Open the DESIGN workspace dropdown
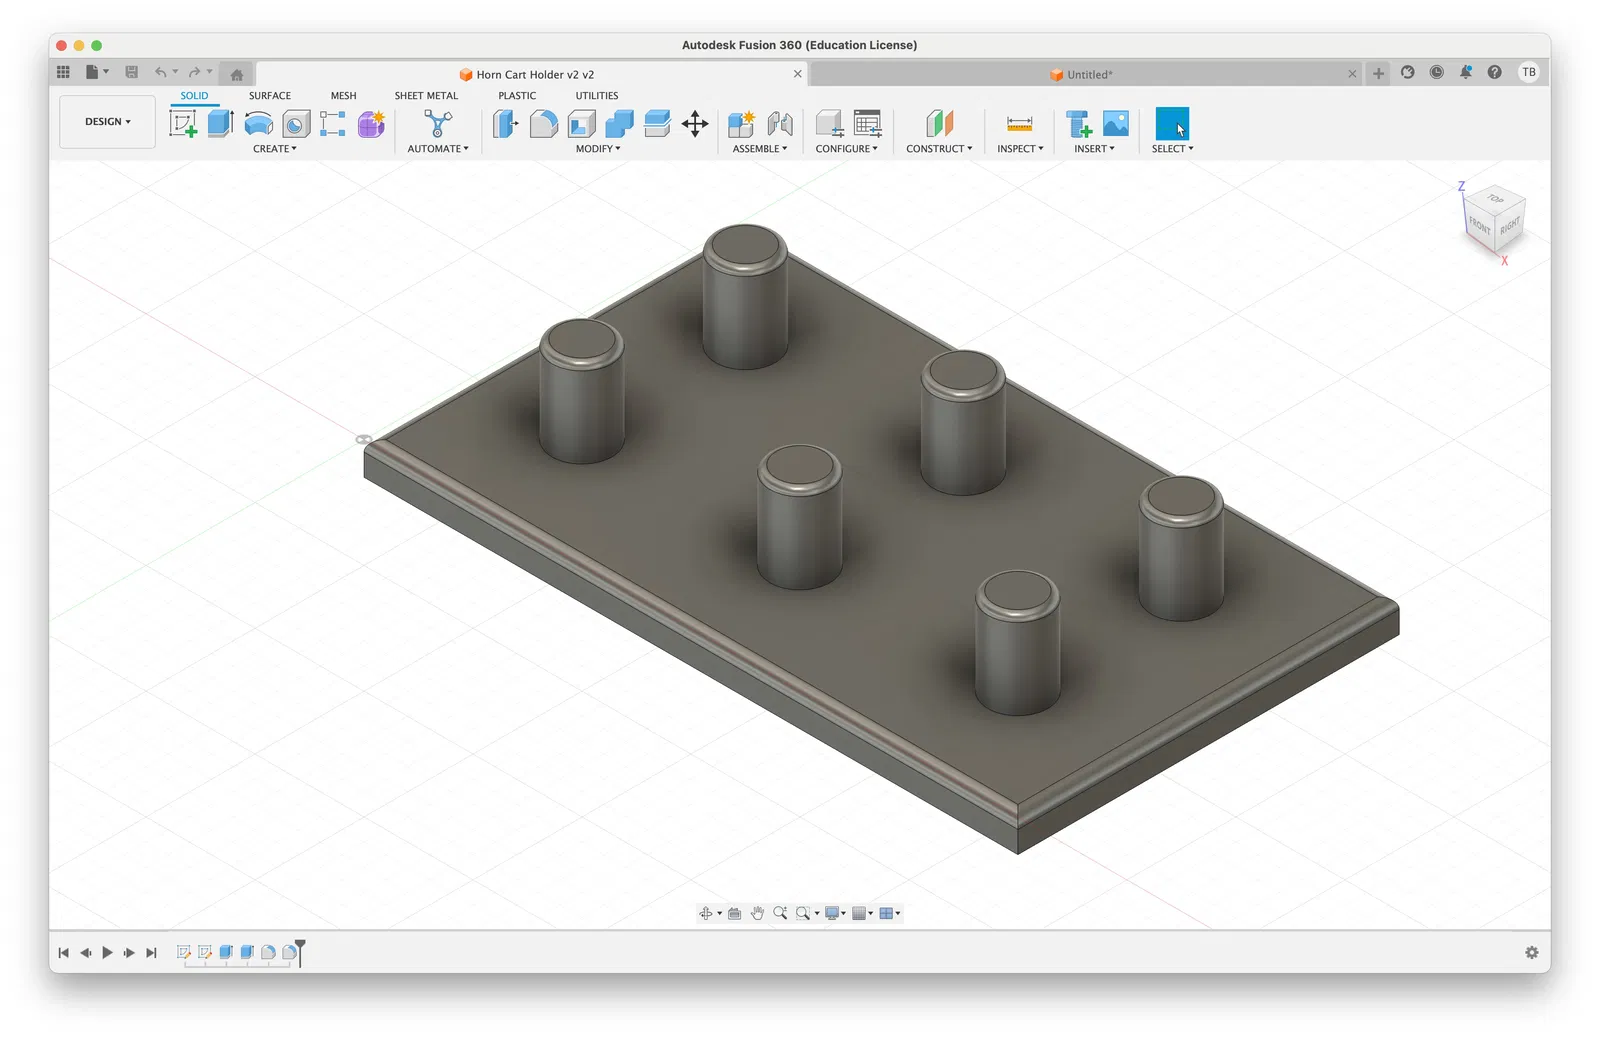This screenshot has width=1600, height=1038. (107, 122)
